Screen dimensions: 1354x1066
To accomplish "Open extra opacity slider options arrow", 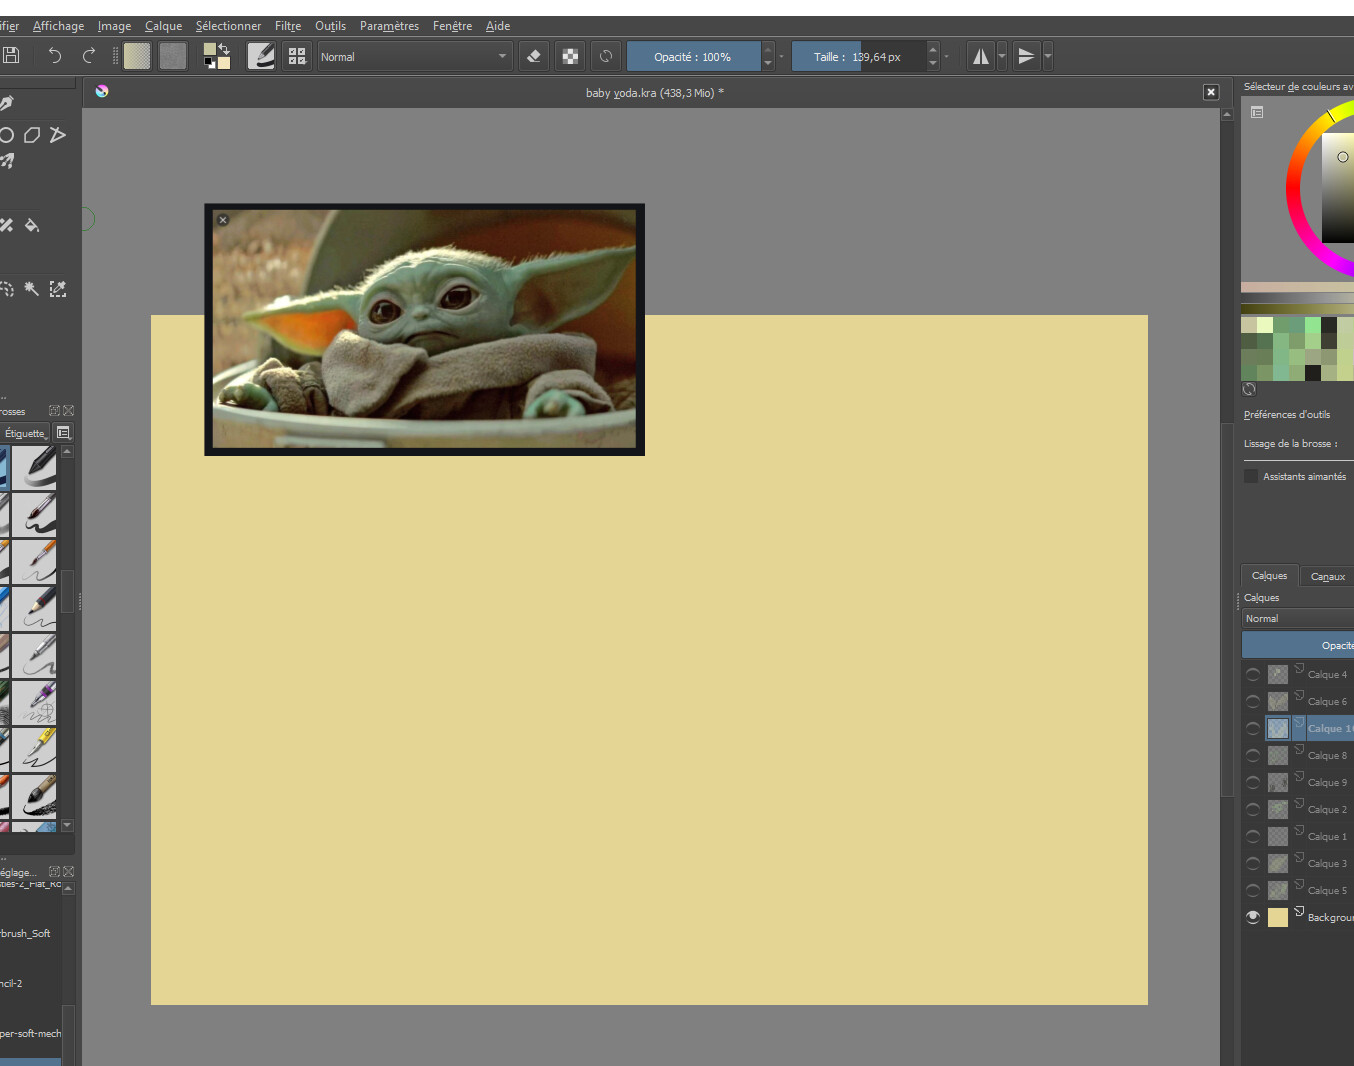I will point(781,57).
